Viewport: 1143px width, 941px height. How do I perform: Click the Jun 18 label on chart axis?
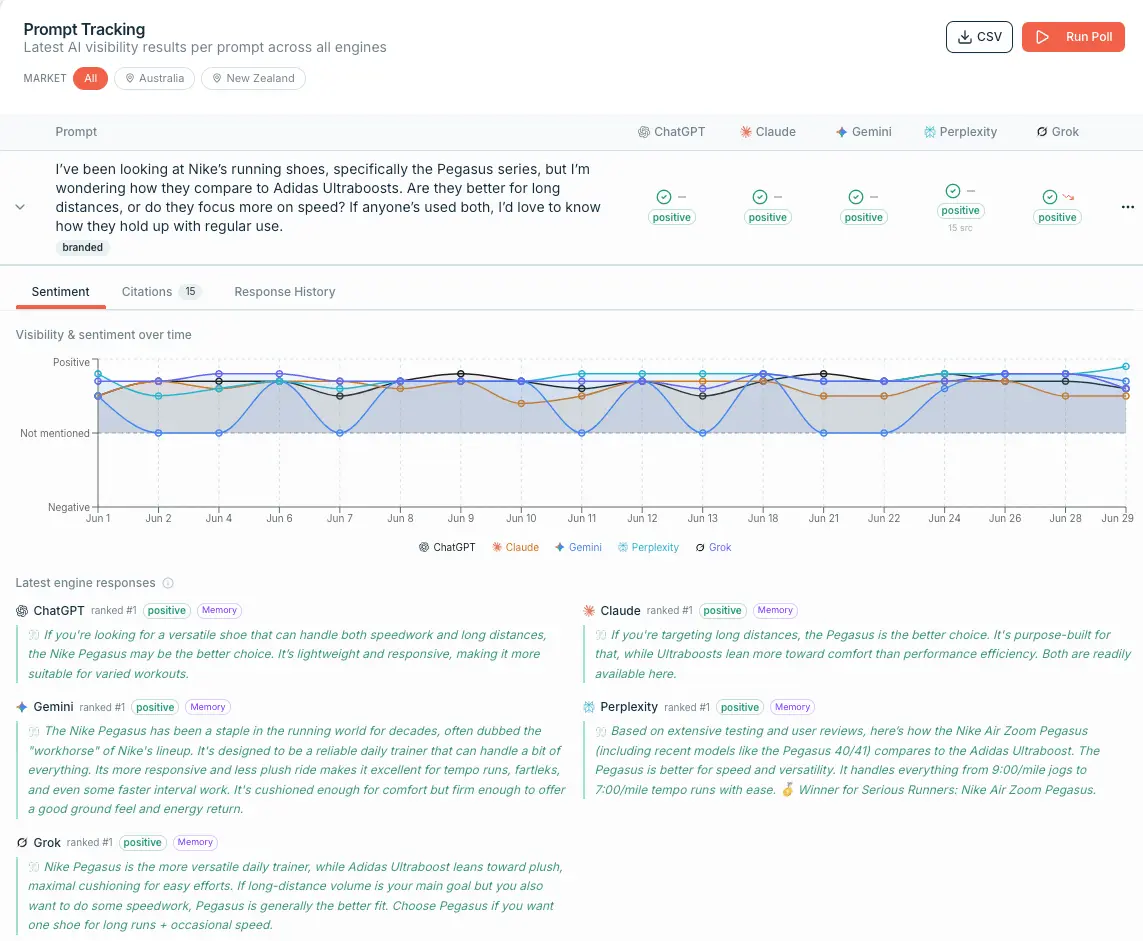[x=763, y=518]
